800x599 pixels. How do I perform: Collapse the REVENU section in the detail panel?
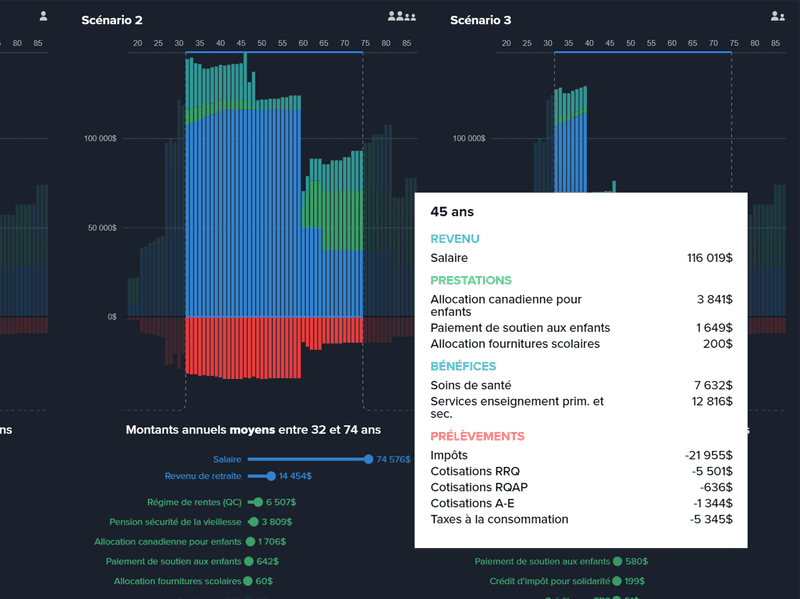tap(456, 239)
